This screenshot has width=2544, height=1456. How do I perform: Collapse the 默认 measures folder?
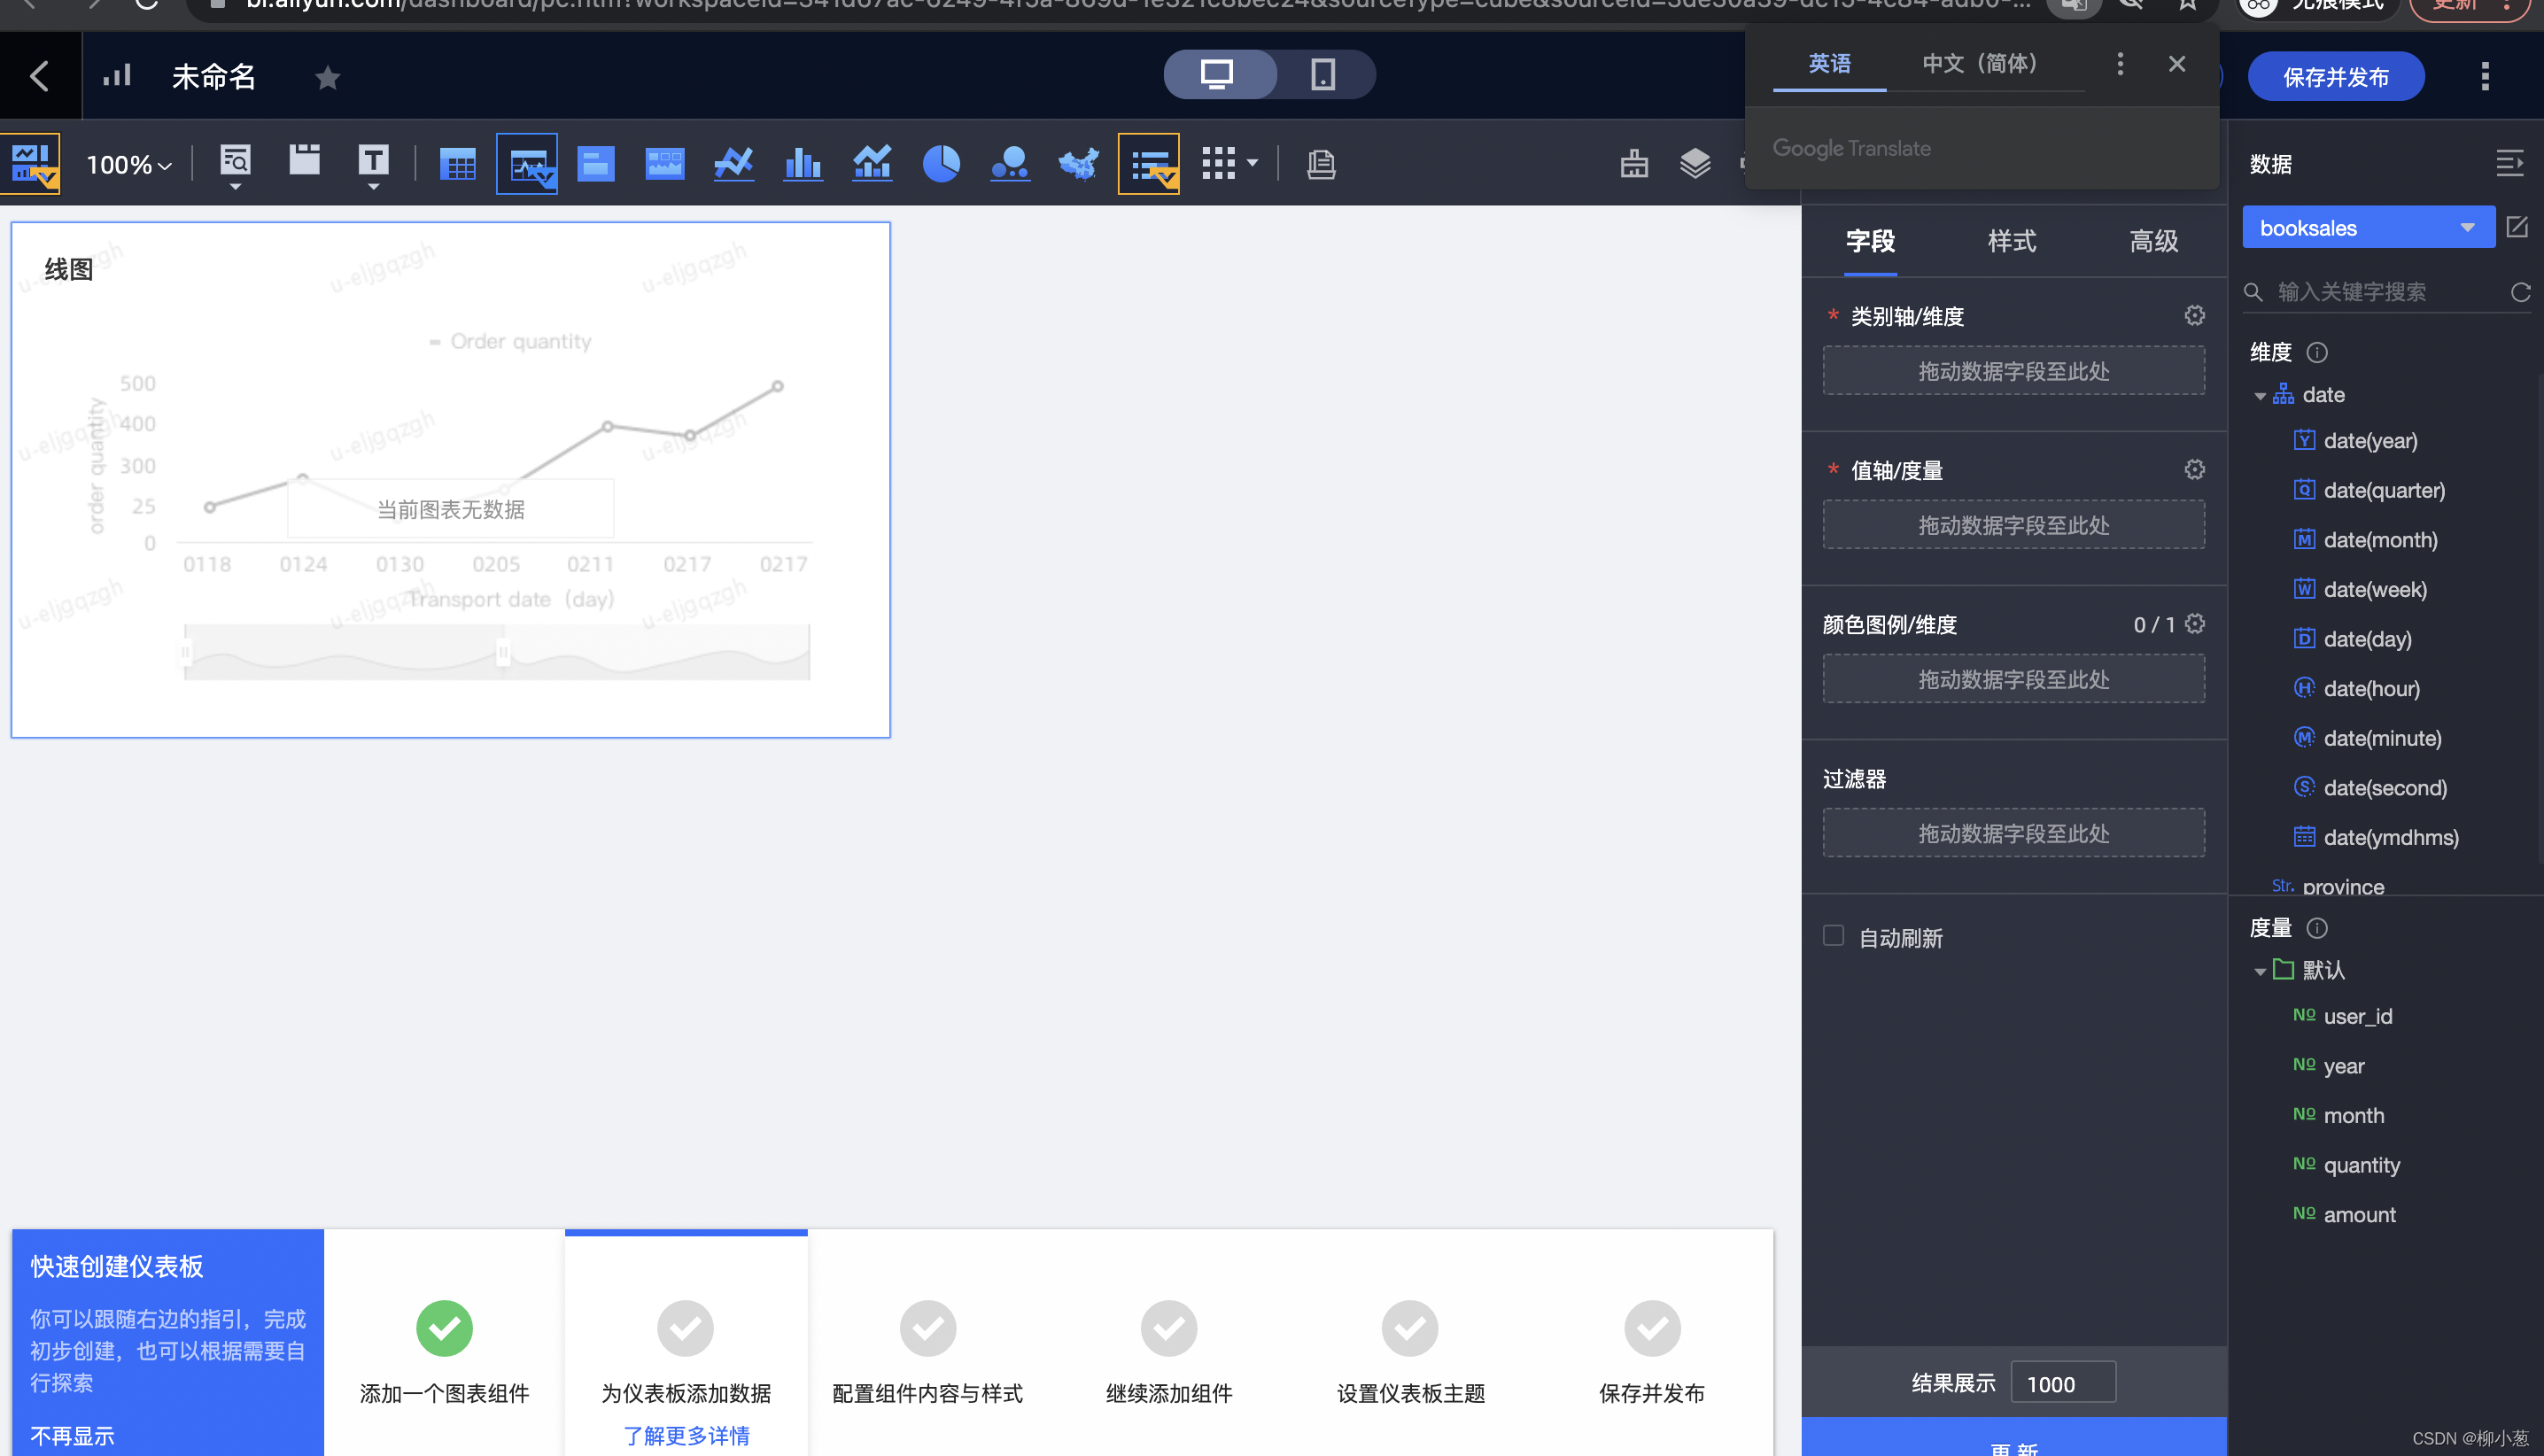2260,972
